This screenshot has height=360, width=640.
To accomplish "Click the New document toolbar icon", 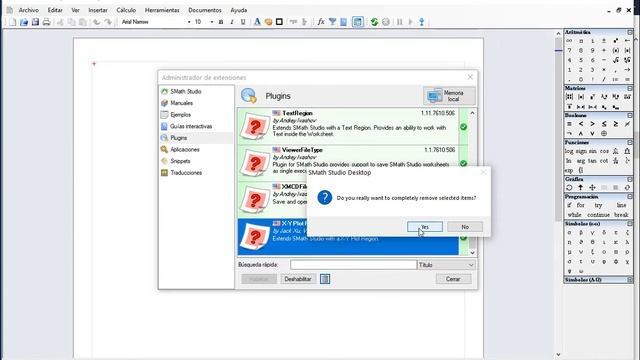I will (x=12, y=22).
